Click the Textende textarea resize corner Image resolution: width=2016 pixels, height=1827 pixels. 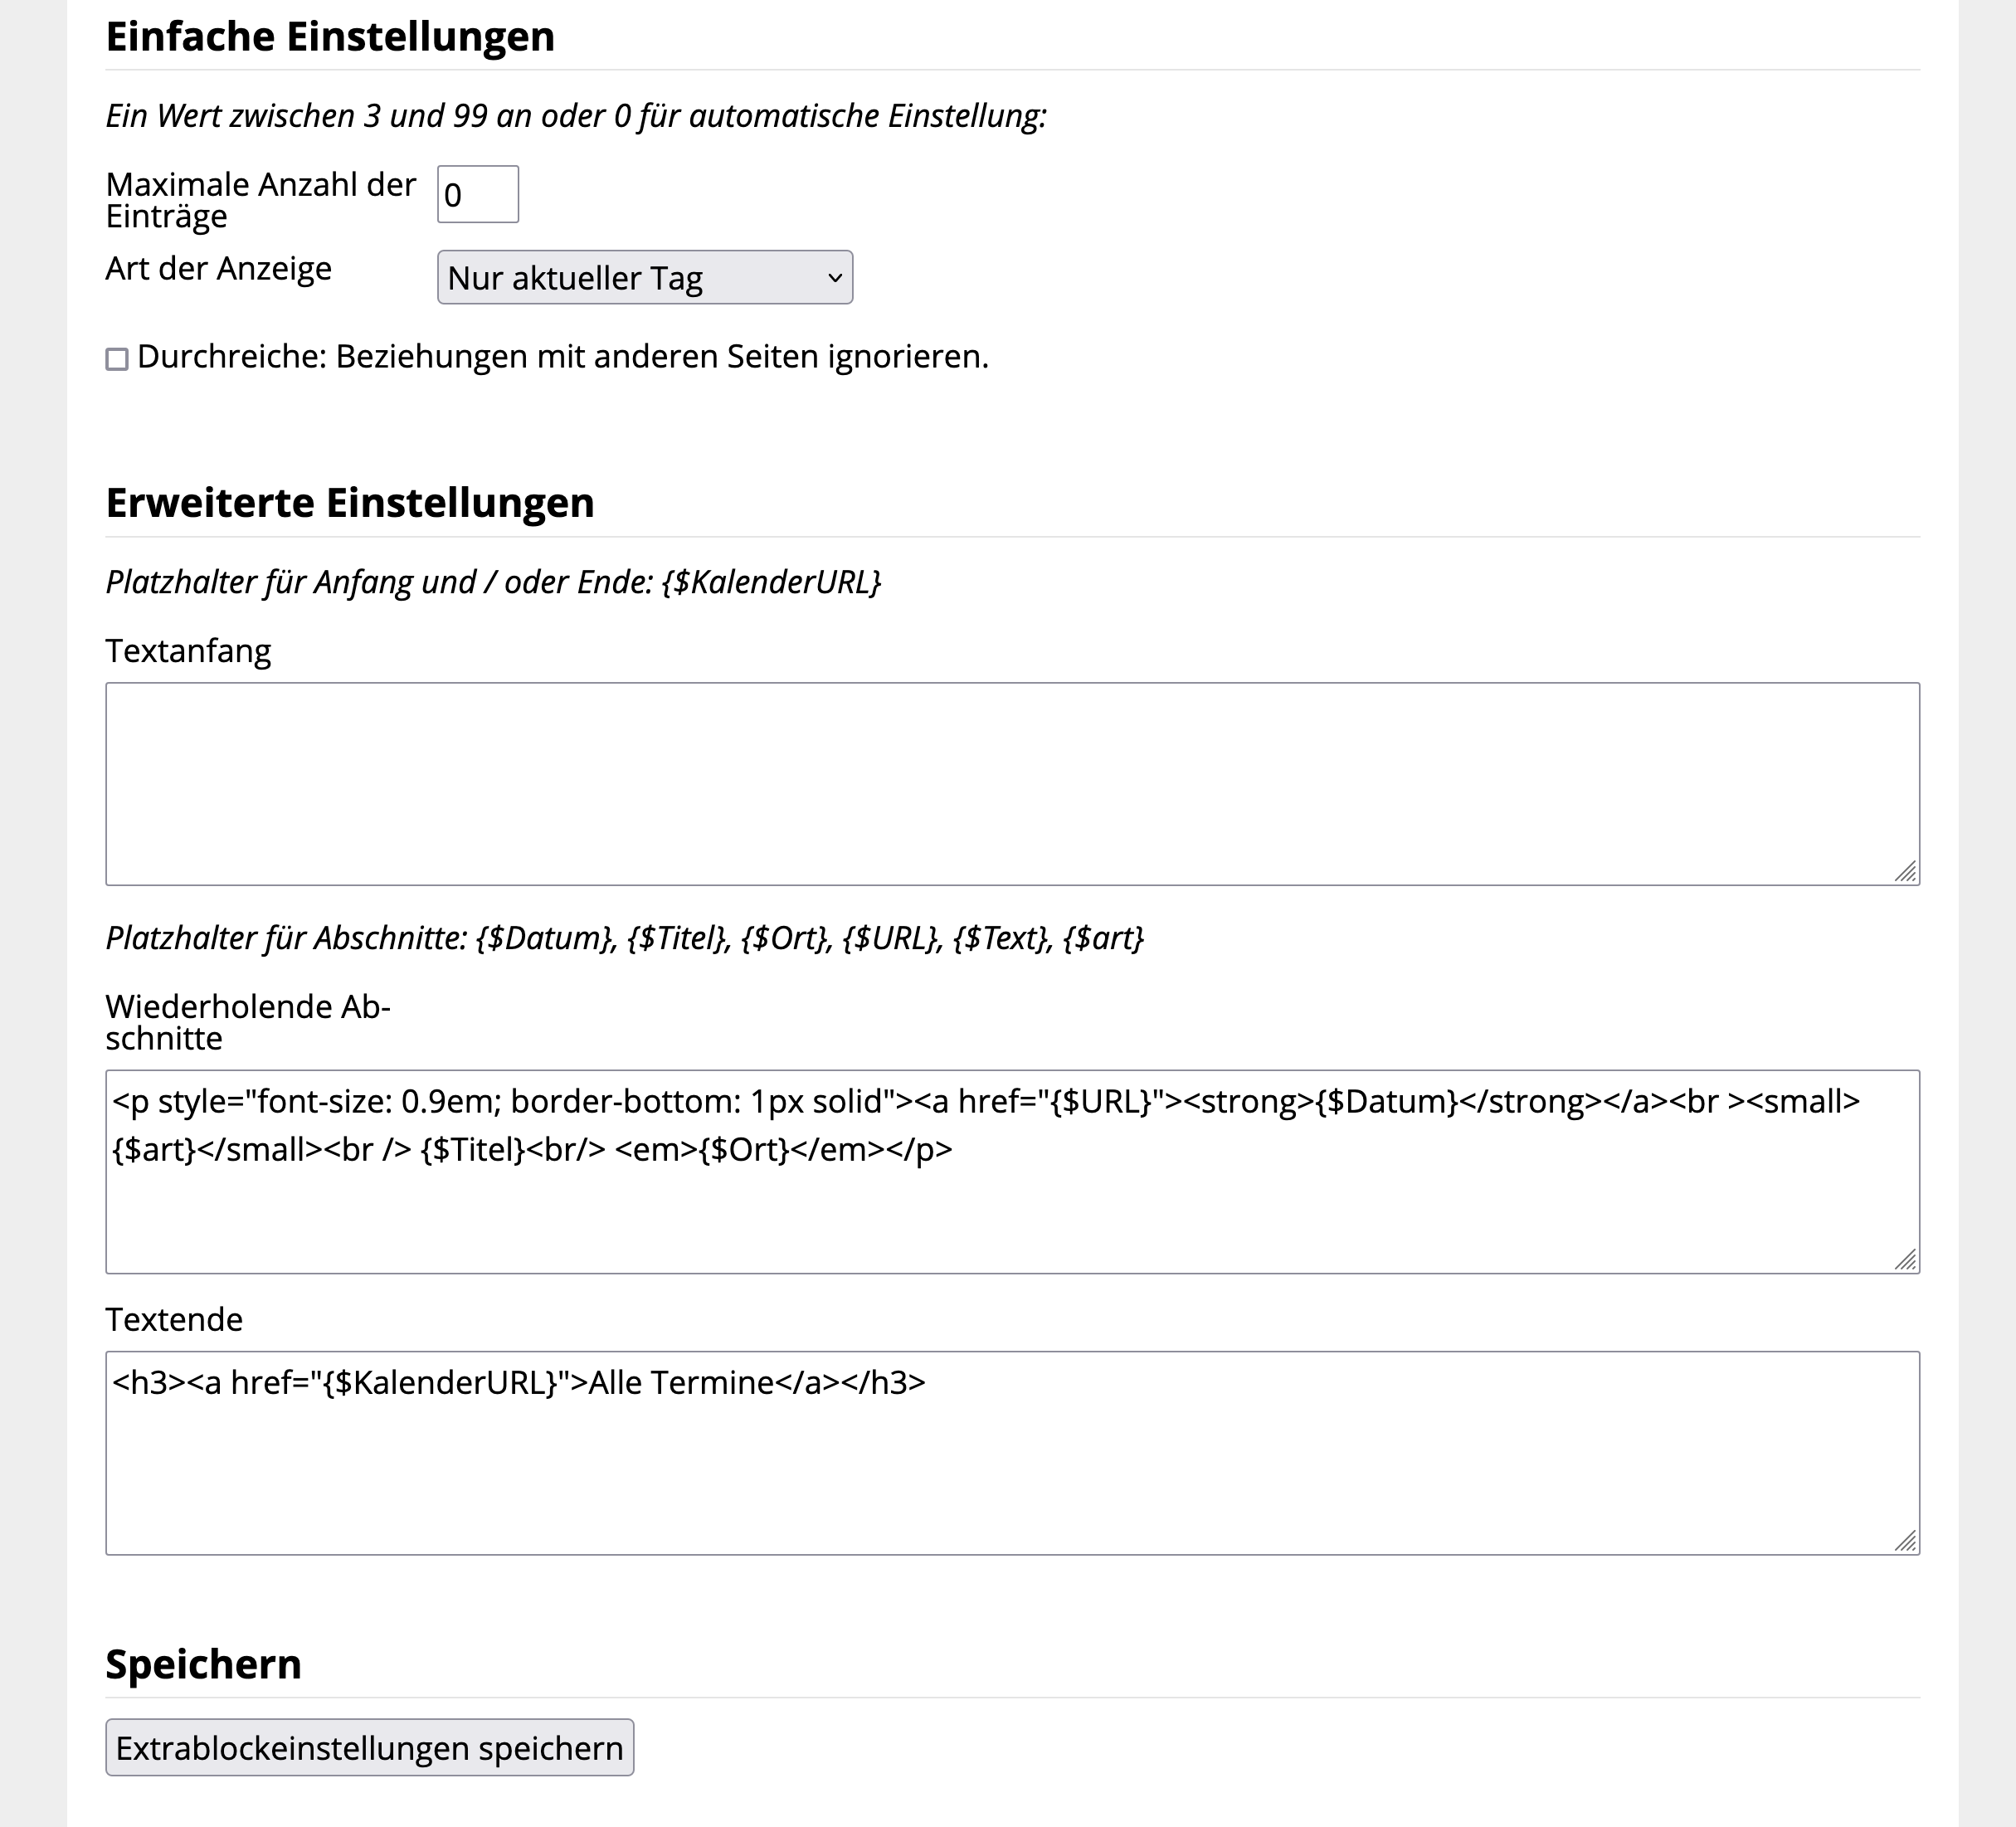click(x=1905, y=1541)
